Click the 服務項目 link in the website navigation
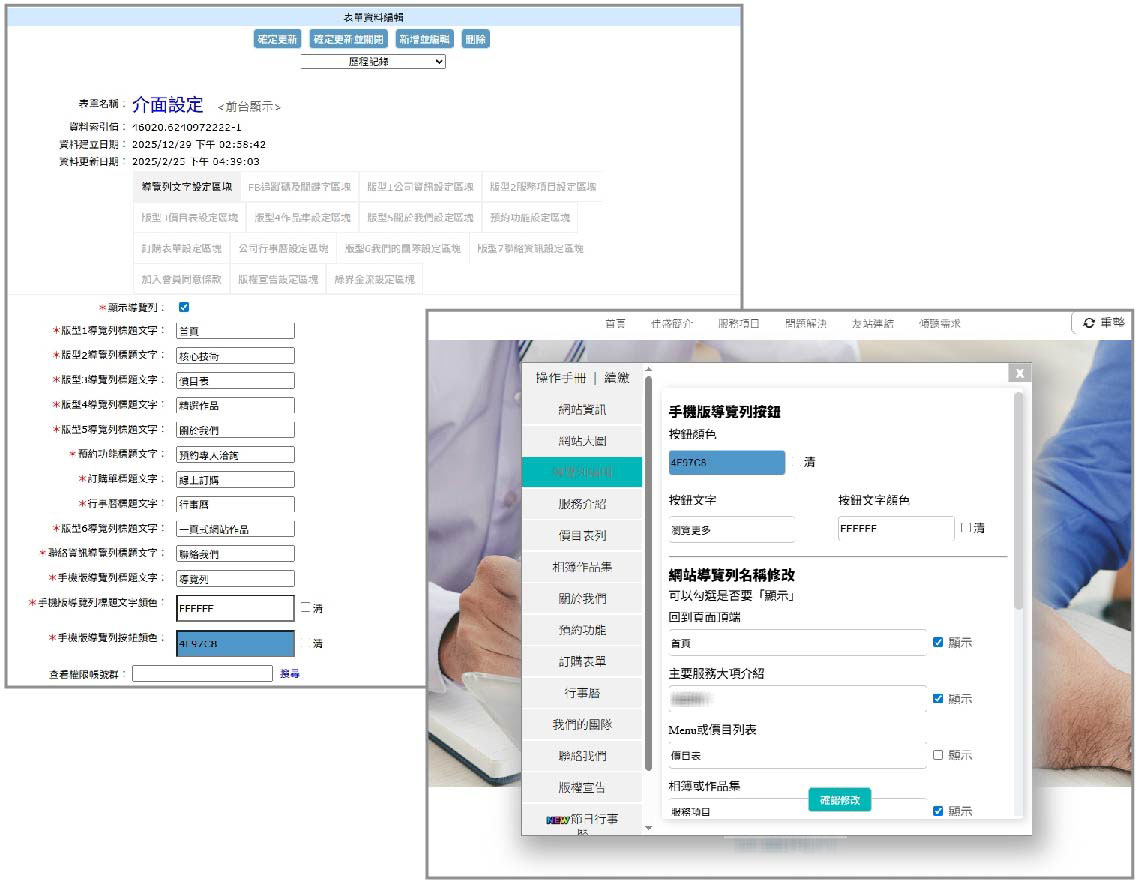Screen dimensions: 1141x886 point(739,323)
